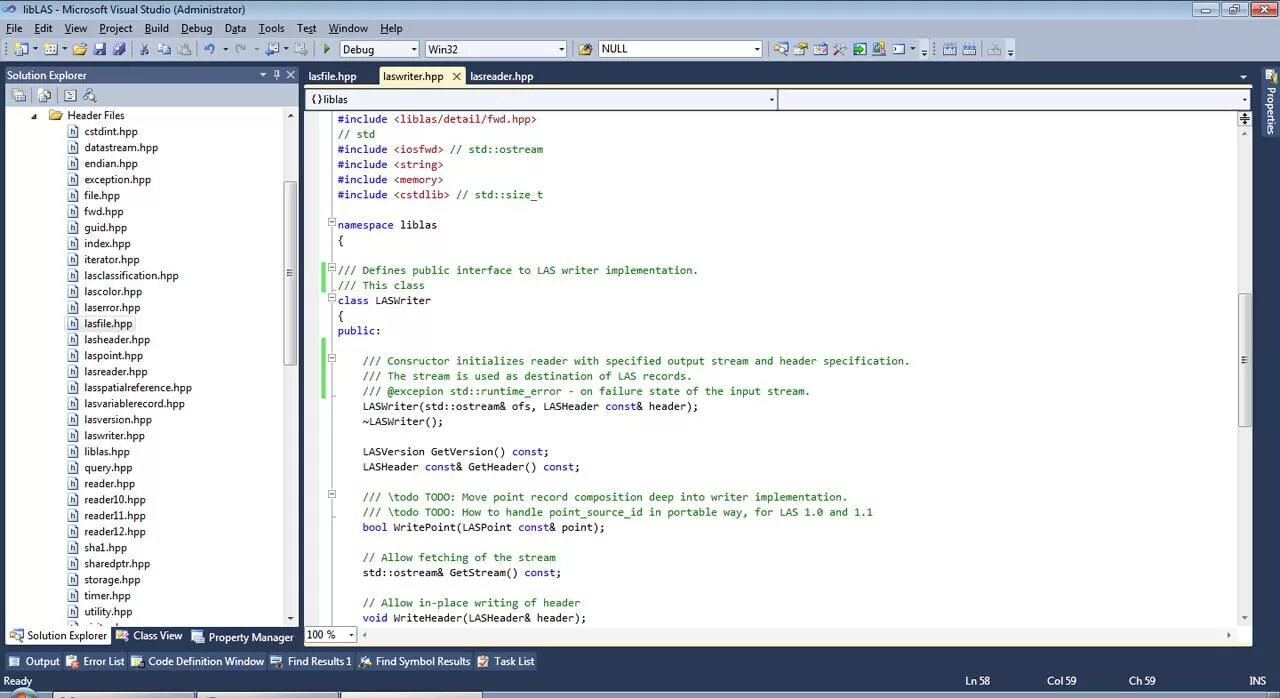Cut selection using the scissors icon
Image resolution: width=1280 pixels, height=698 pixels.
click(x=144, y=49)
